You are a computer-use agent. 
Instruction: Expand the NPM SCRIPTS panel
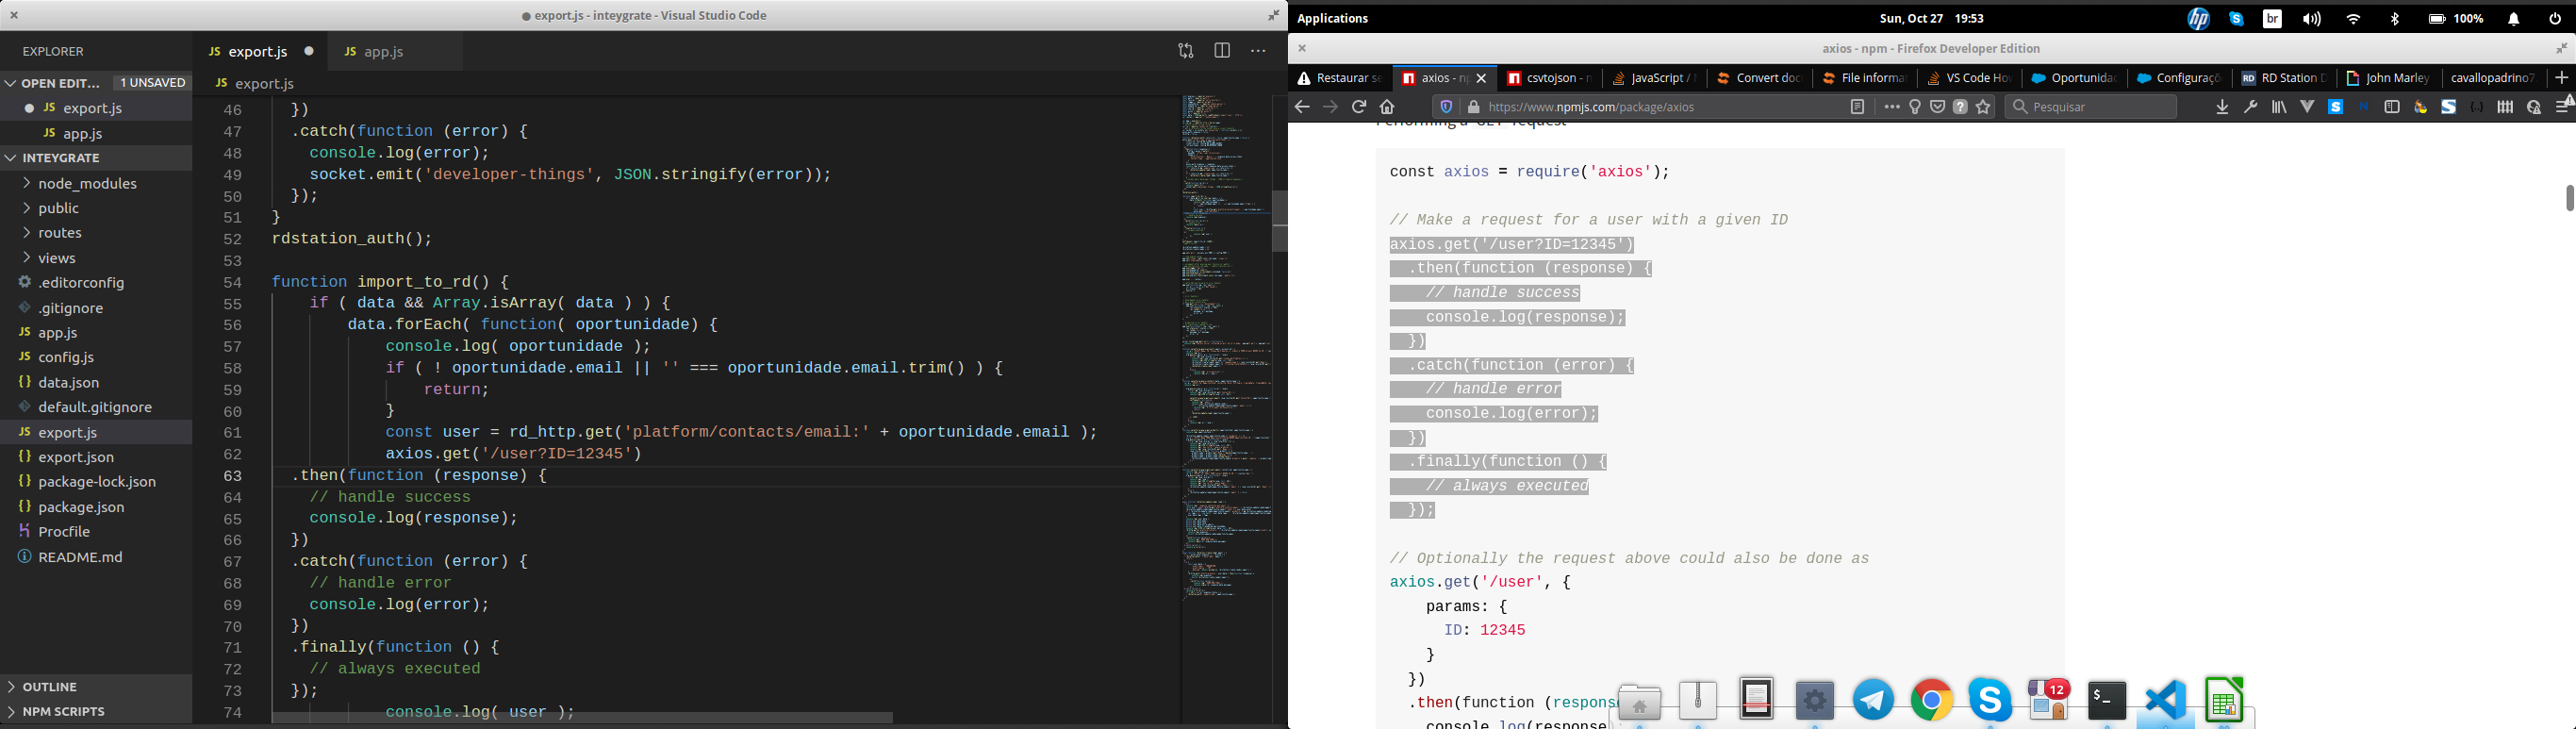64,712
